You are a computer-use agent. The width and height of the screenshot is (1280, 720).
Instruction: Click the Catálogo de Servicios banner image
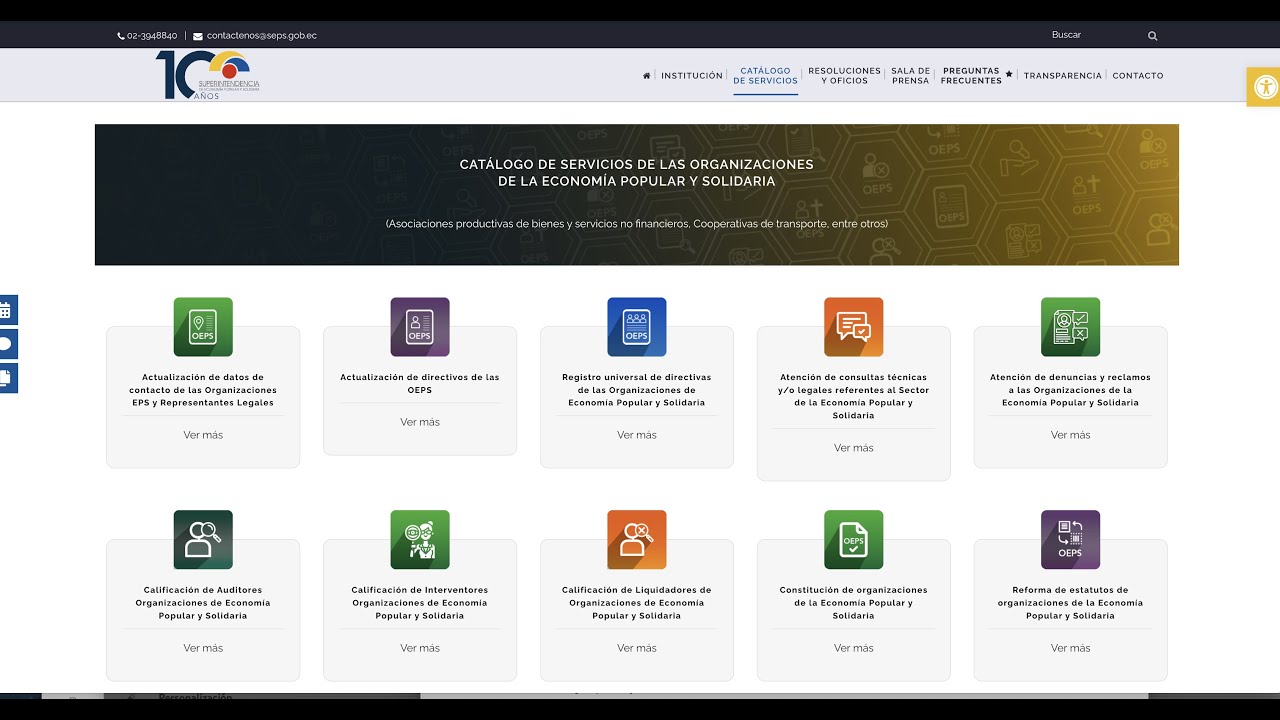(637, 195)
